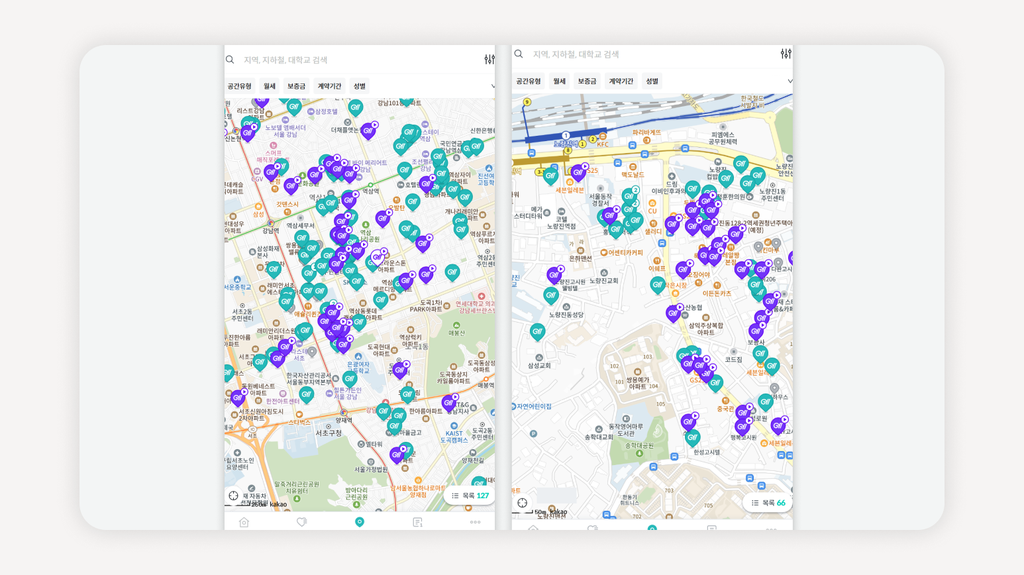This screenshot has width=1024, height=575.
Task: Open filter settings icon on left screen
Action: 489,60
